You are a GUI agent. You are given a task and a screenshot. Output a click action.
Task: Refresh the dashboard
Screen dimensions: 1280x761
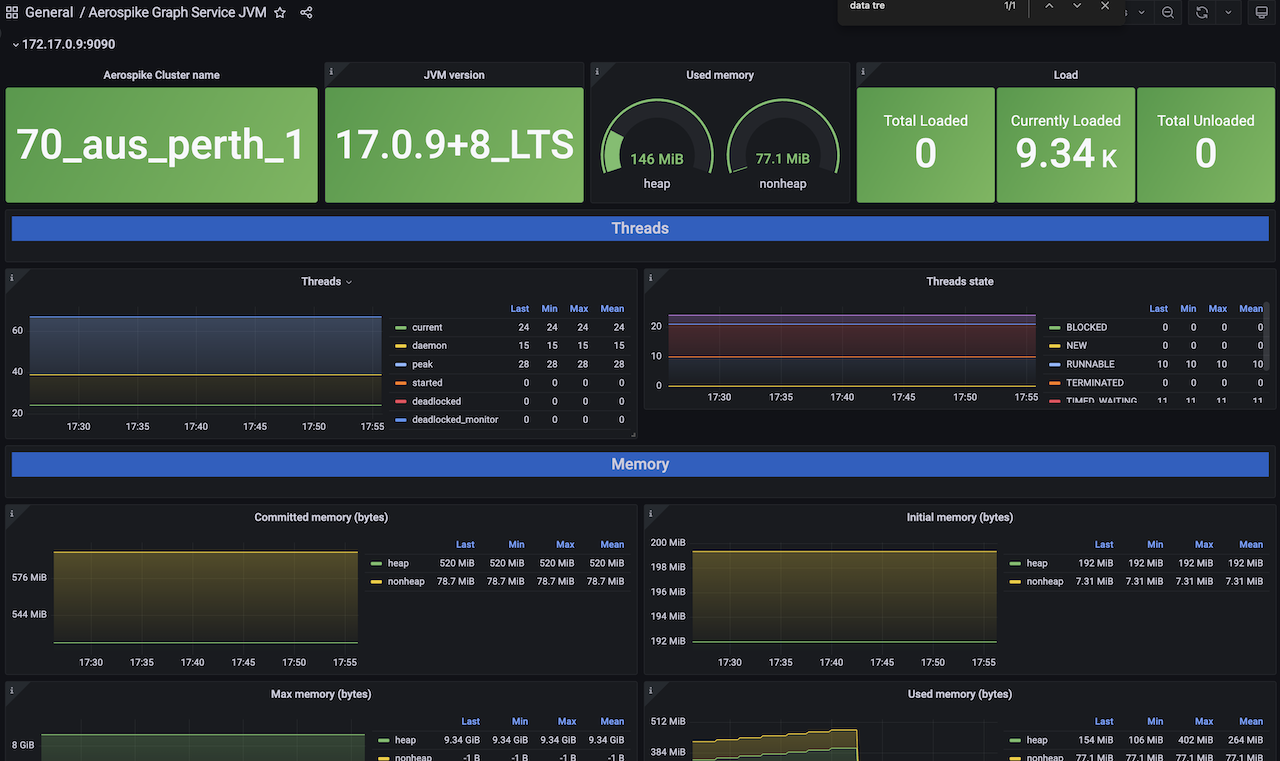coord(1202,13)
